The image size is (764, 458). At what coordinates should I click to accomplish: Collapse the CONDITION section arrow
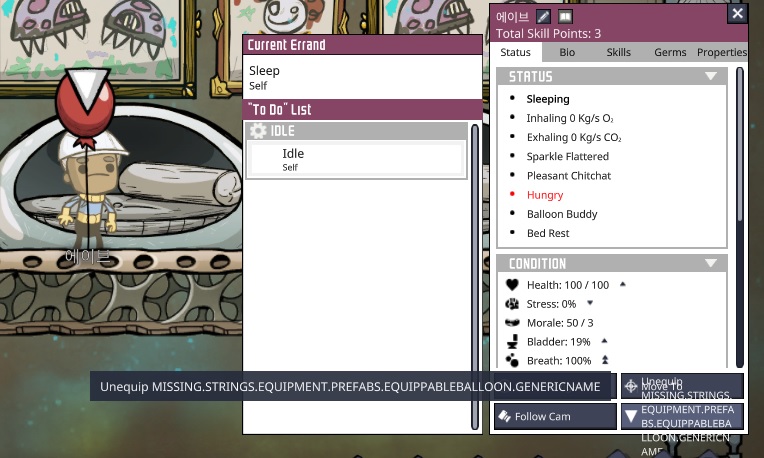[711, 264]
